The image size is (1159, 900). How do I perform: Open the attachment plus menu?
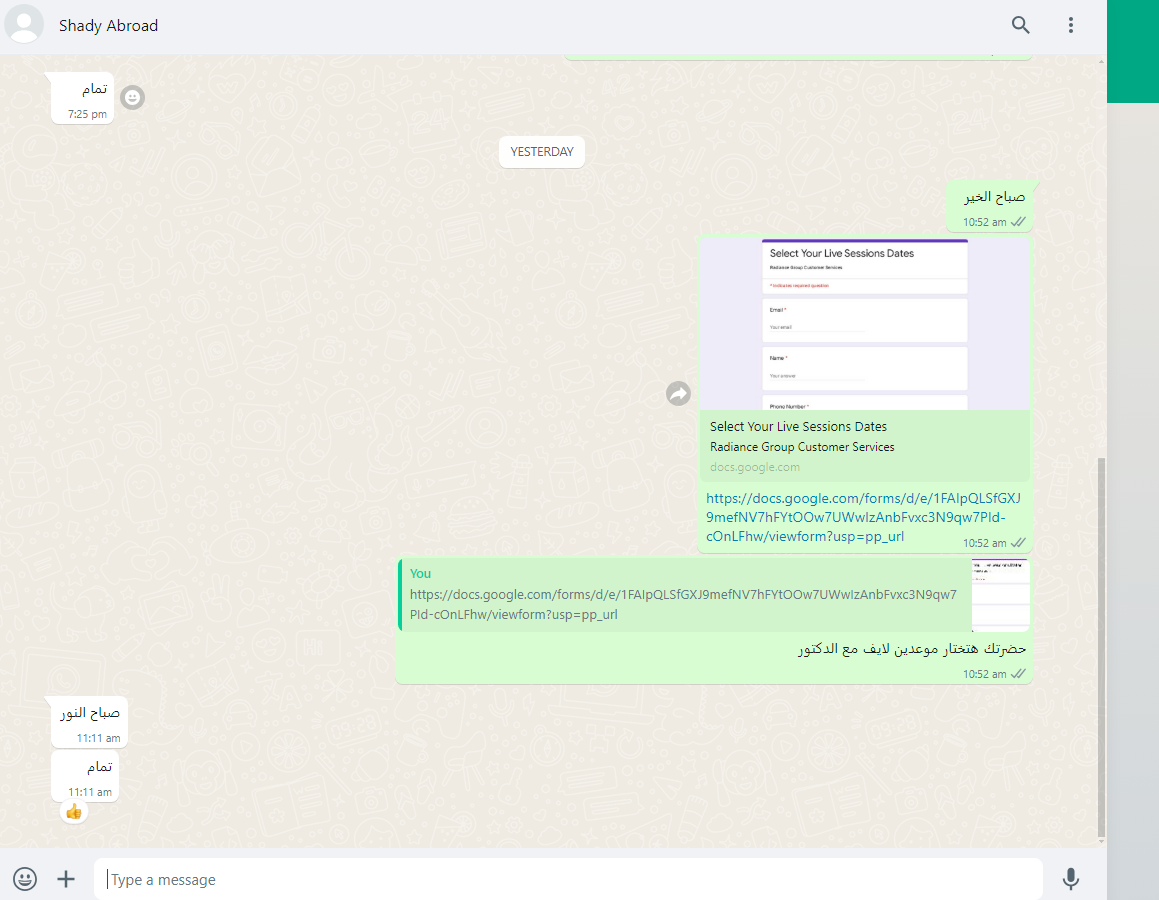[66, 879]
